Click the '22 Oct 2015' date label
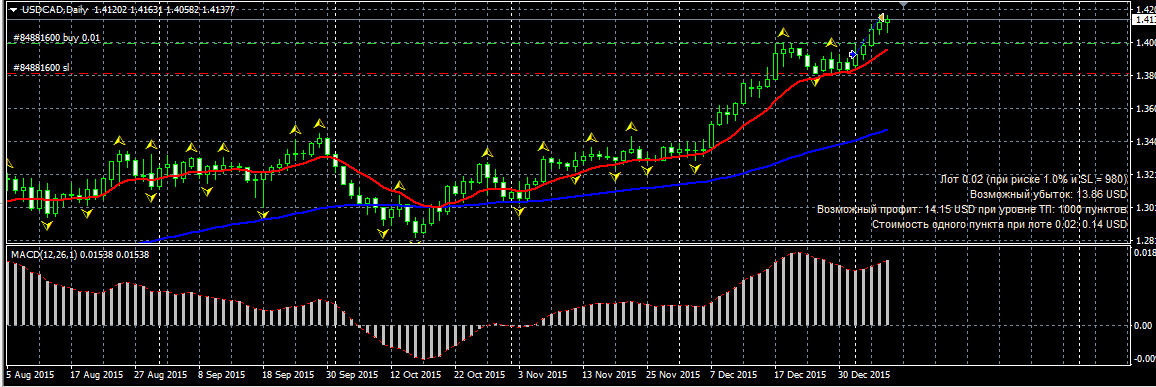 [481, 374]
